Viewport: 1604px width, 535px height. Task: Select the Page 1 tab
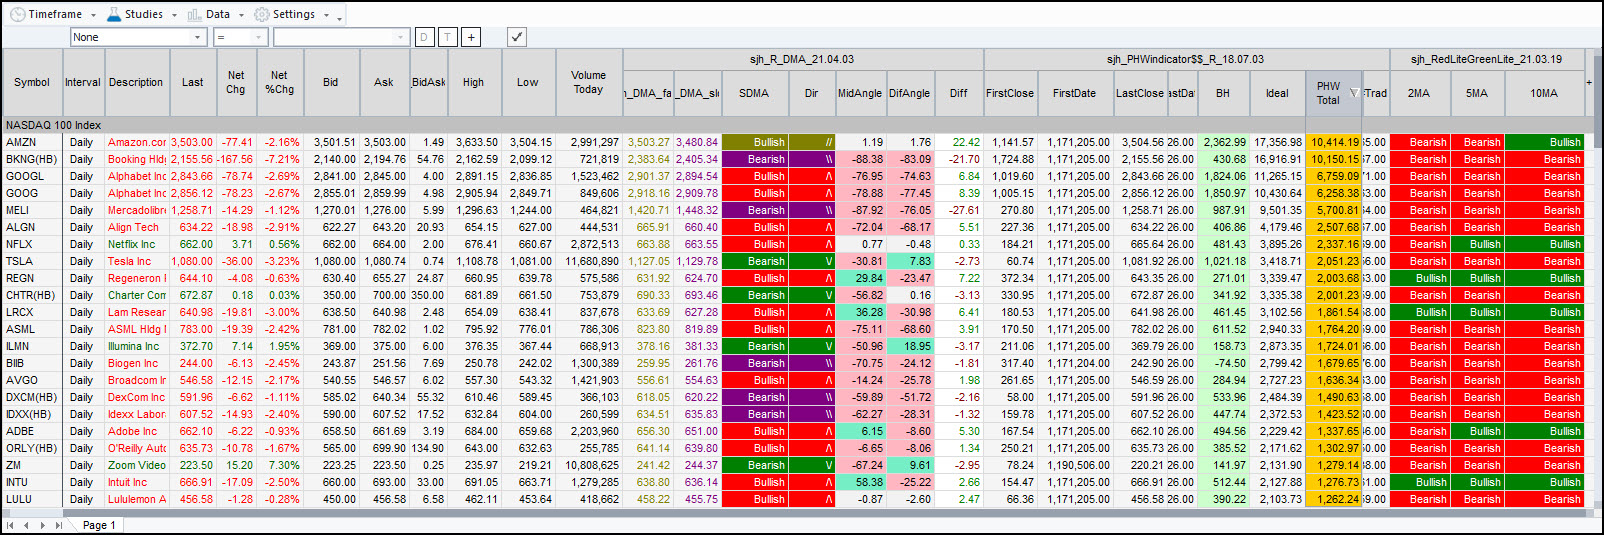click(x=99, y=525)
